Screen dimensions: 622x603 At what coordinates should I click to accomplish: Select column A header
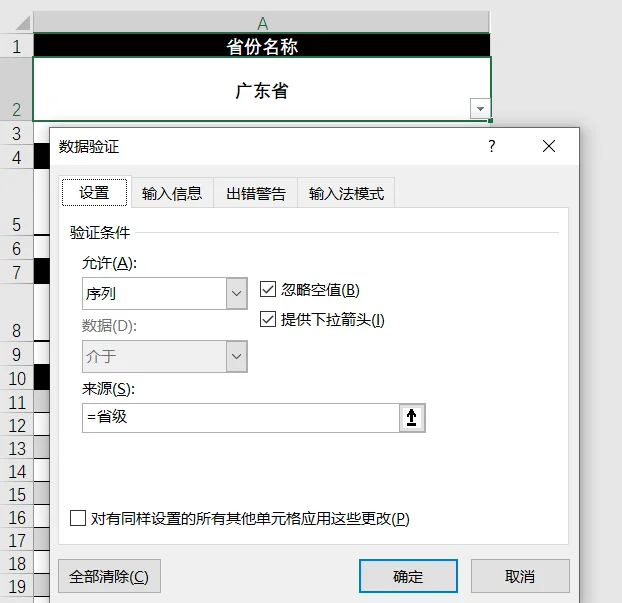262,23
